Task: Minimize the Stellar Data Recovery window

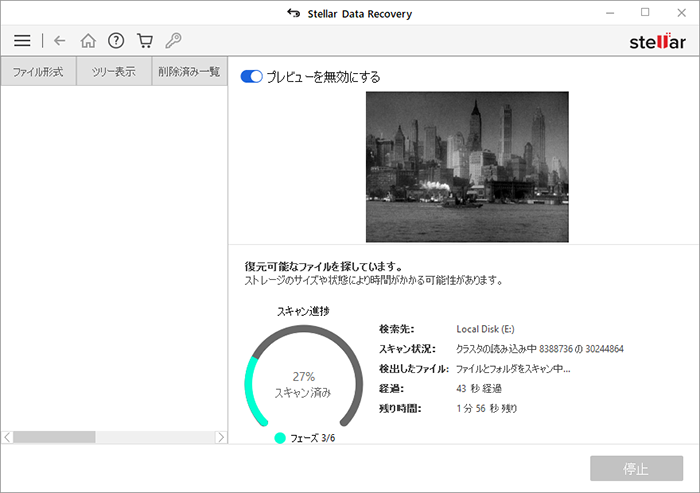Action: [x=610, y=13]
